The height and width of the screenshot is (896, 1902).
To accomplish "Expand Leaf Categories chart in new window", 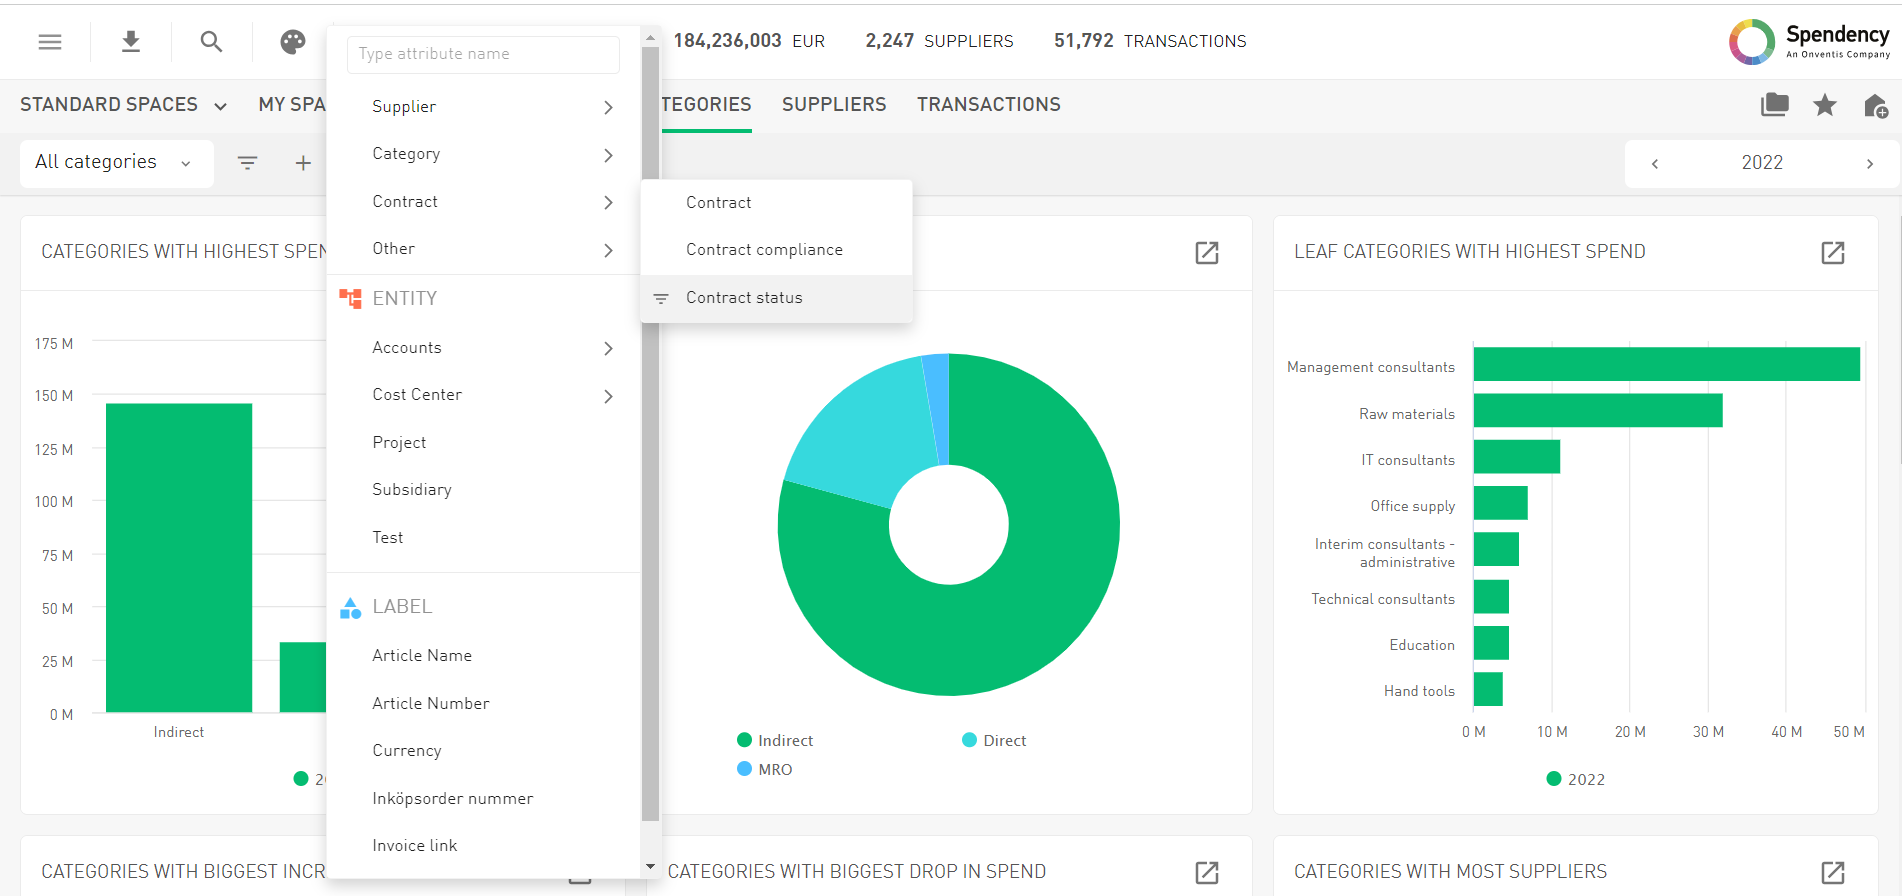I will coord(1832,253).
